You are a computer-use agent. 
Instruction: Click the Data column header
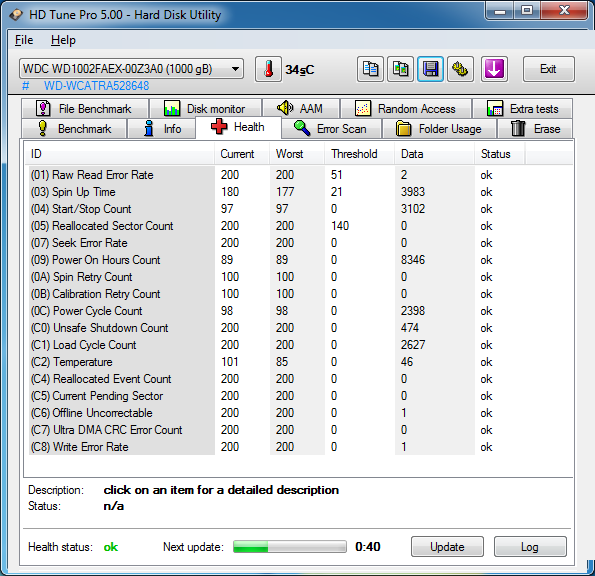434,154
